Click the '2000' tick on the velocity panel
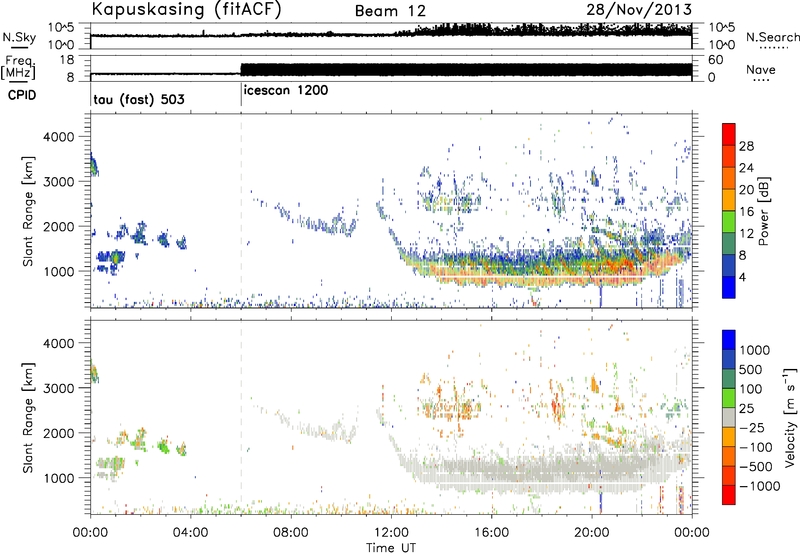Screen dimensions: 800x554 pyautogui.click(x=59, y=433)
